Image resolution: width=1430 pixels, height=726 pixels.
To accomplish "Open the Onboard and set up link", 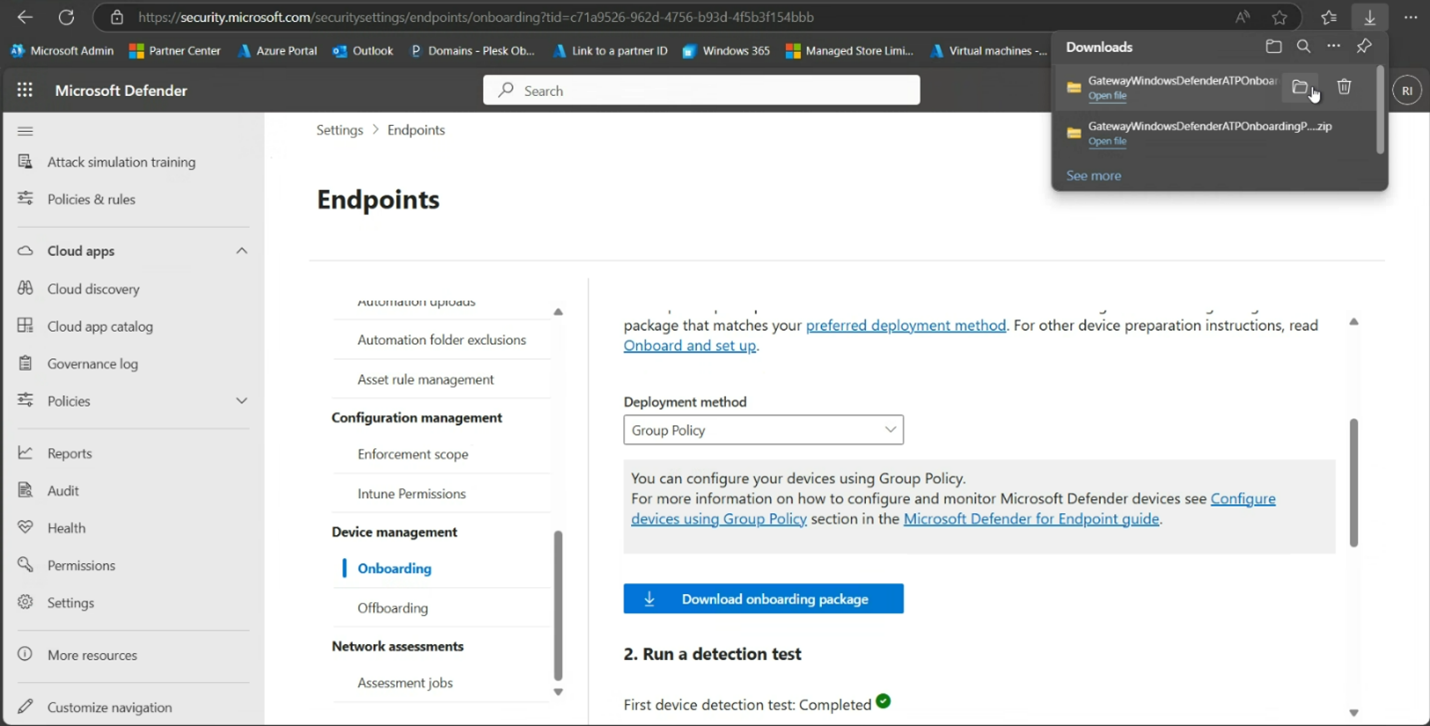I will [x=689, y=345].
